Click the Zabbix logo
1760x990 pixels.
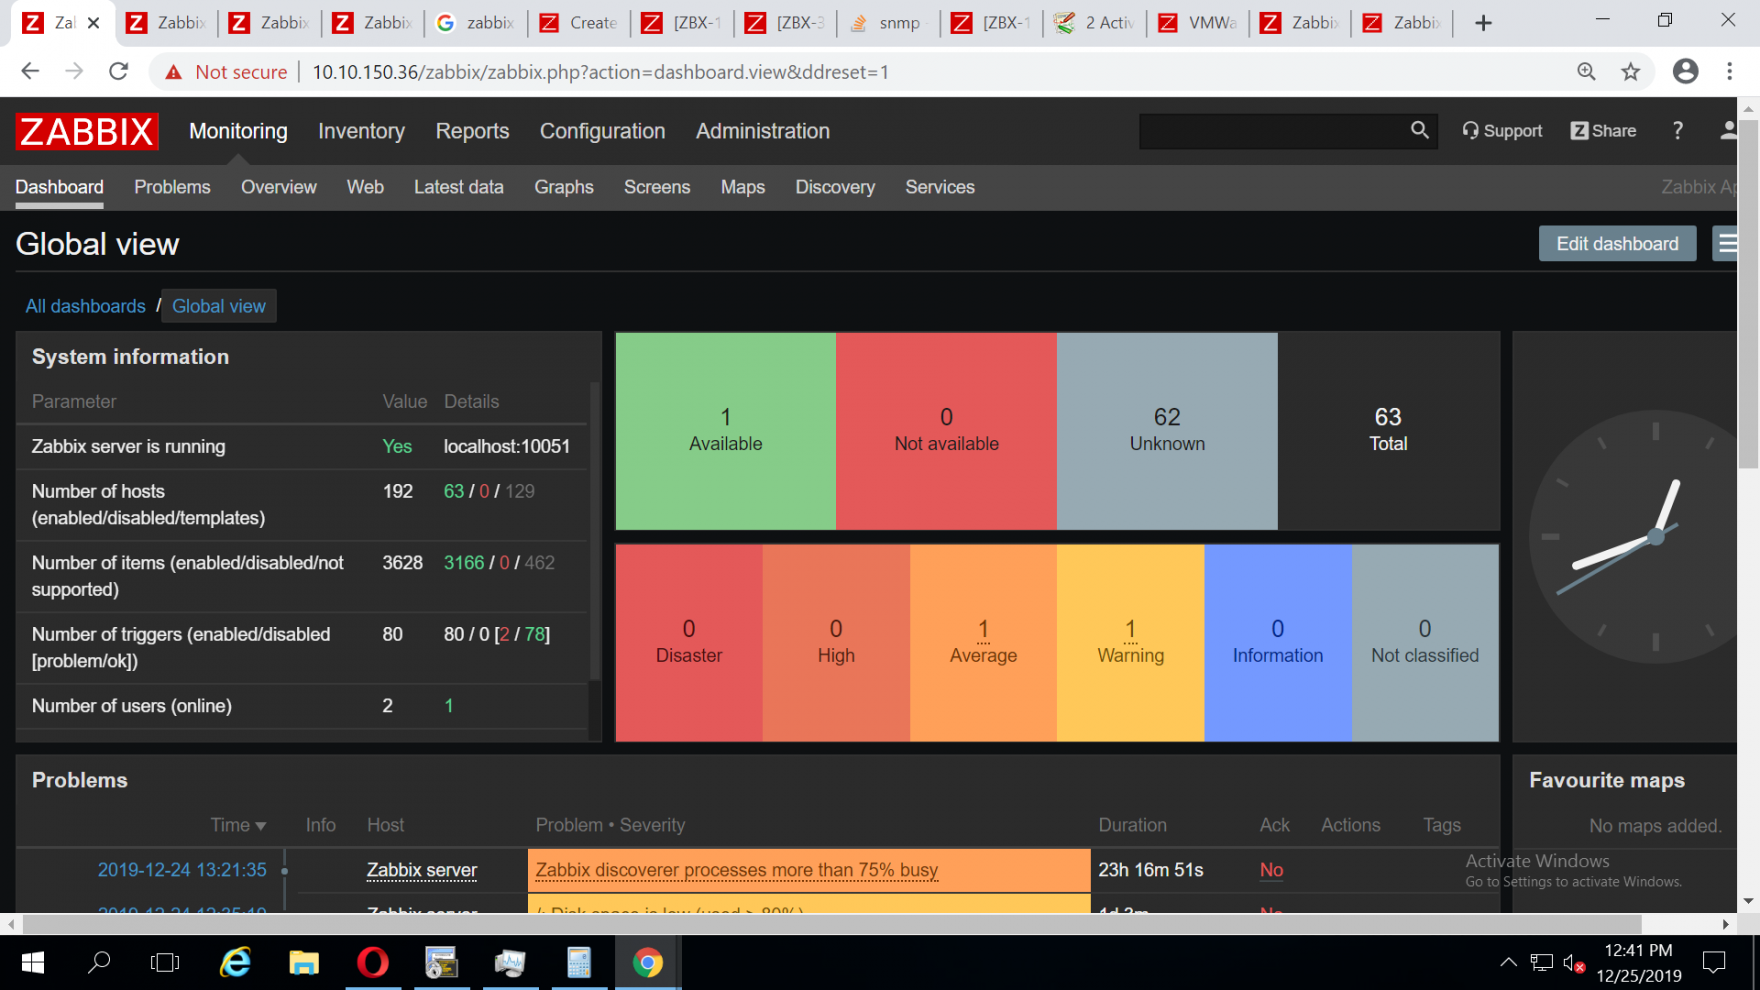87,131
